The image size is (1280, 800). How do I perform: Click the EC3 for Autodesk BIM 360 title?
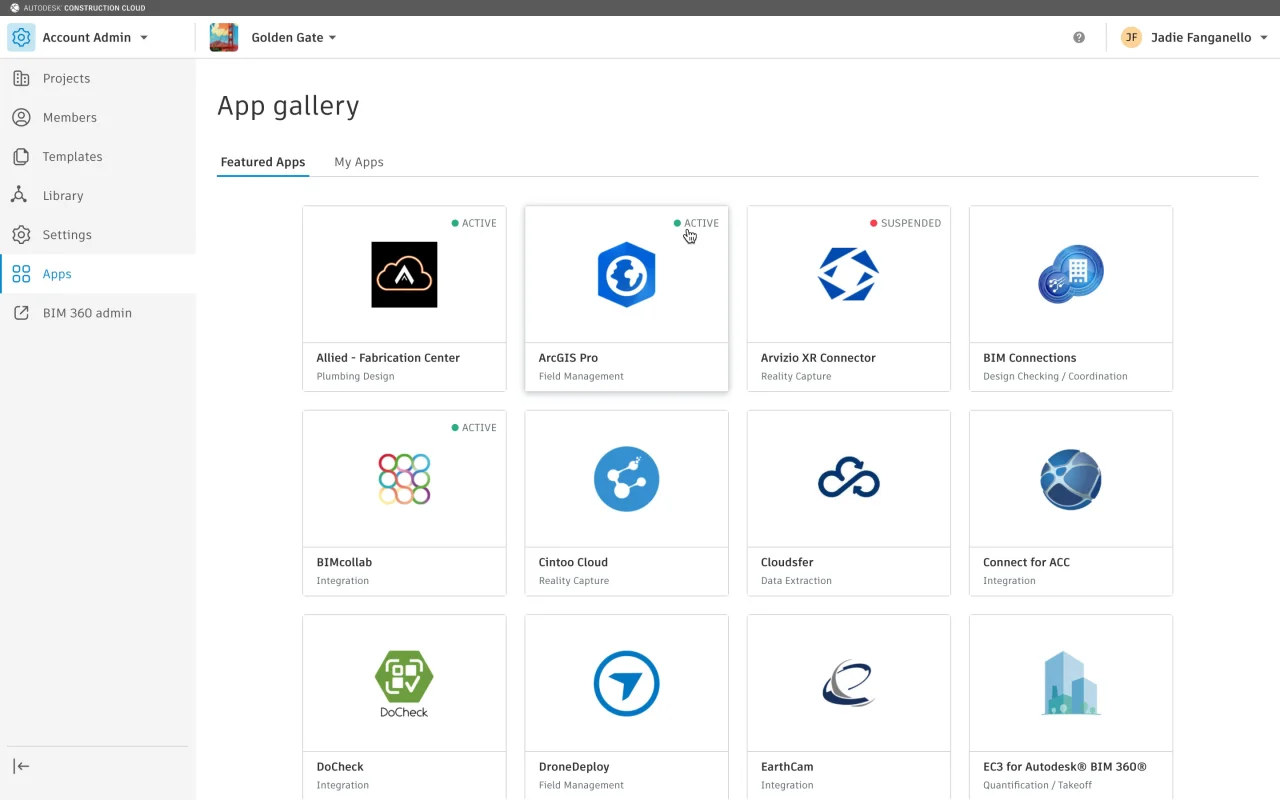tap(1065, 767)
